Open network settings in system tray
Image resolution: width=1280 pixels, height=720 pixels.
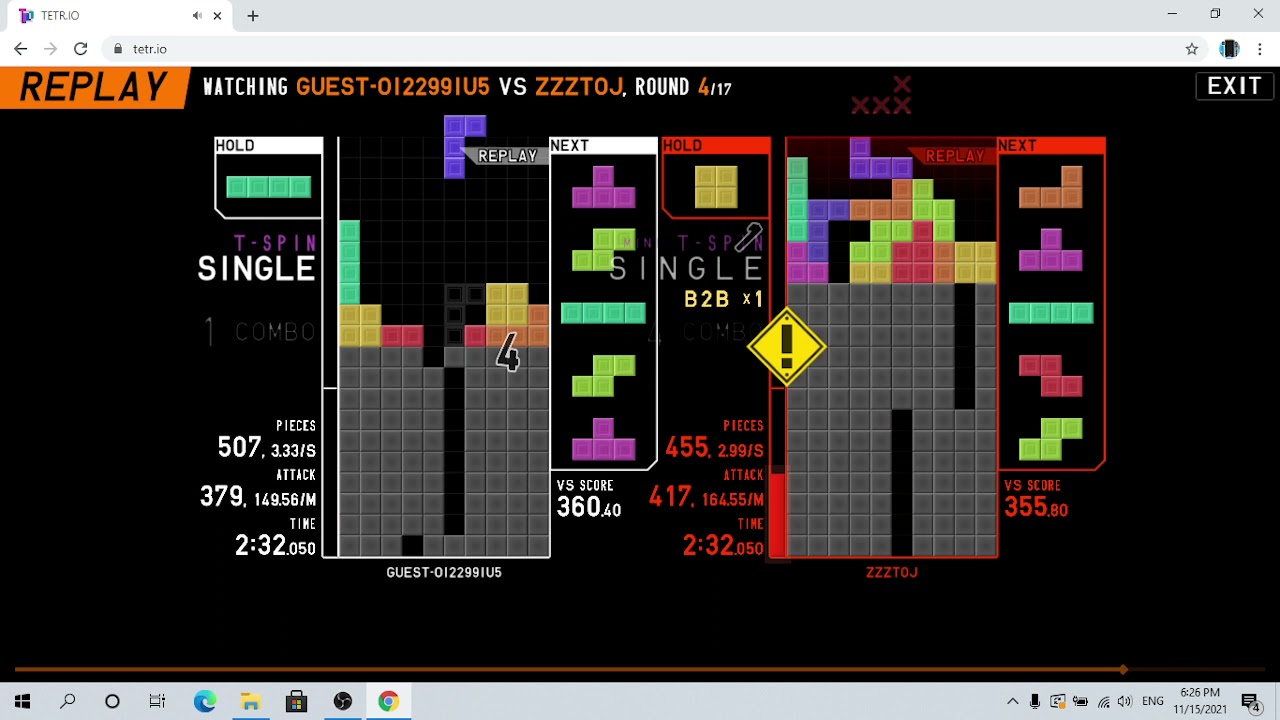(x=1103, y=701)
